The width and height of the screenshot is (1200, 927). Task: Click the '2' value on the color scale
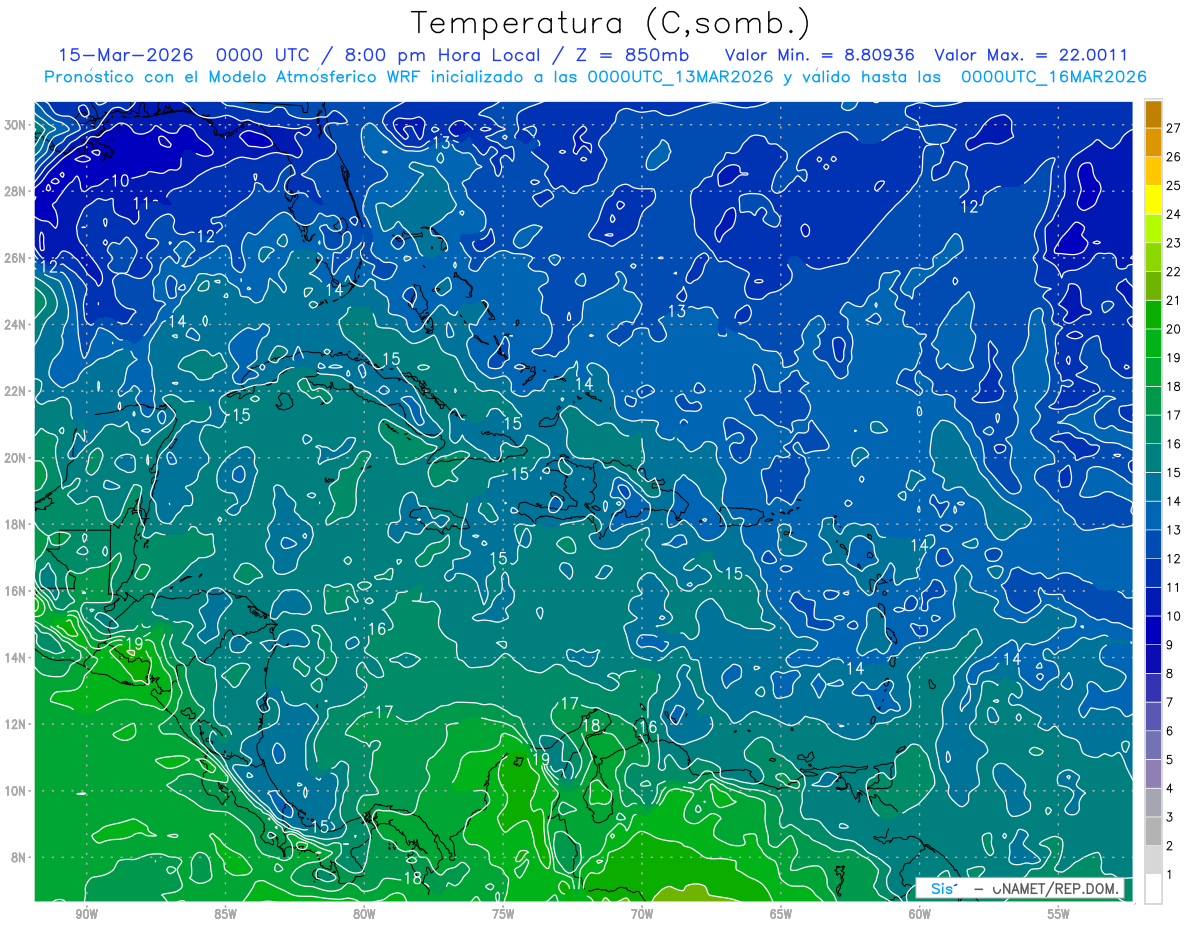coord(1170,846)
